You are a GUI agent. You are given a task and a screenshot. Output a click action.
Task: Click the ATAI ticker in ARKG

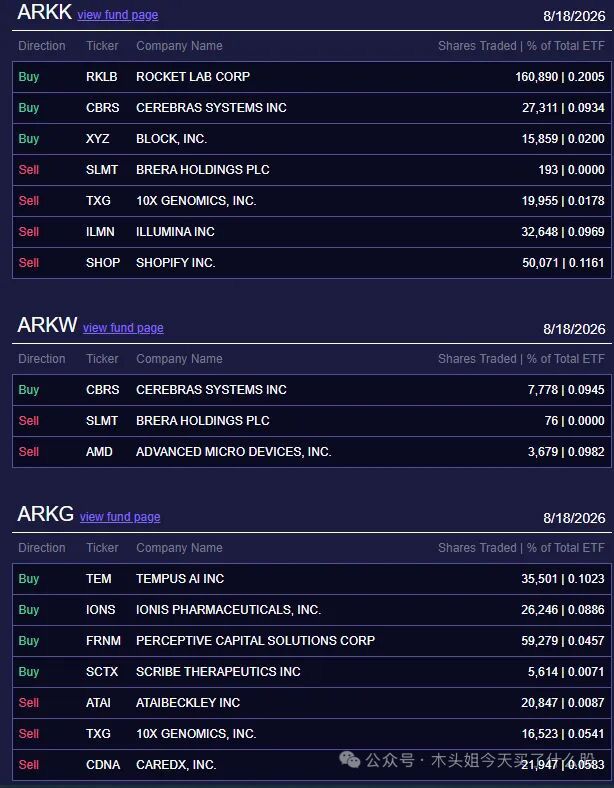click(x=98, y=703)
